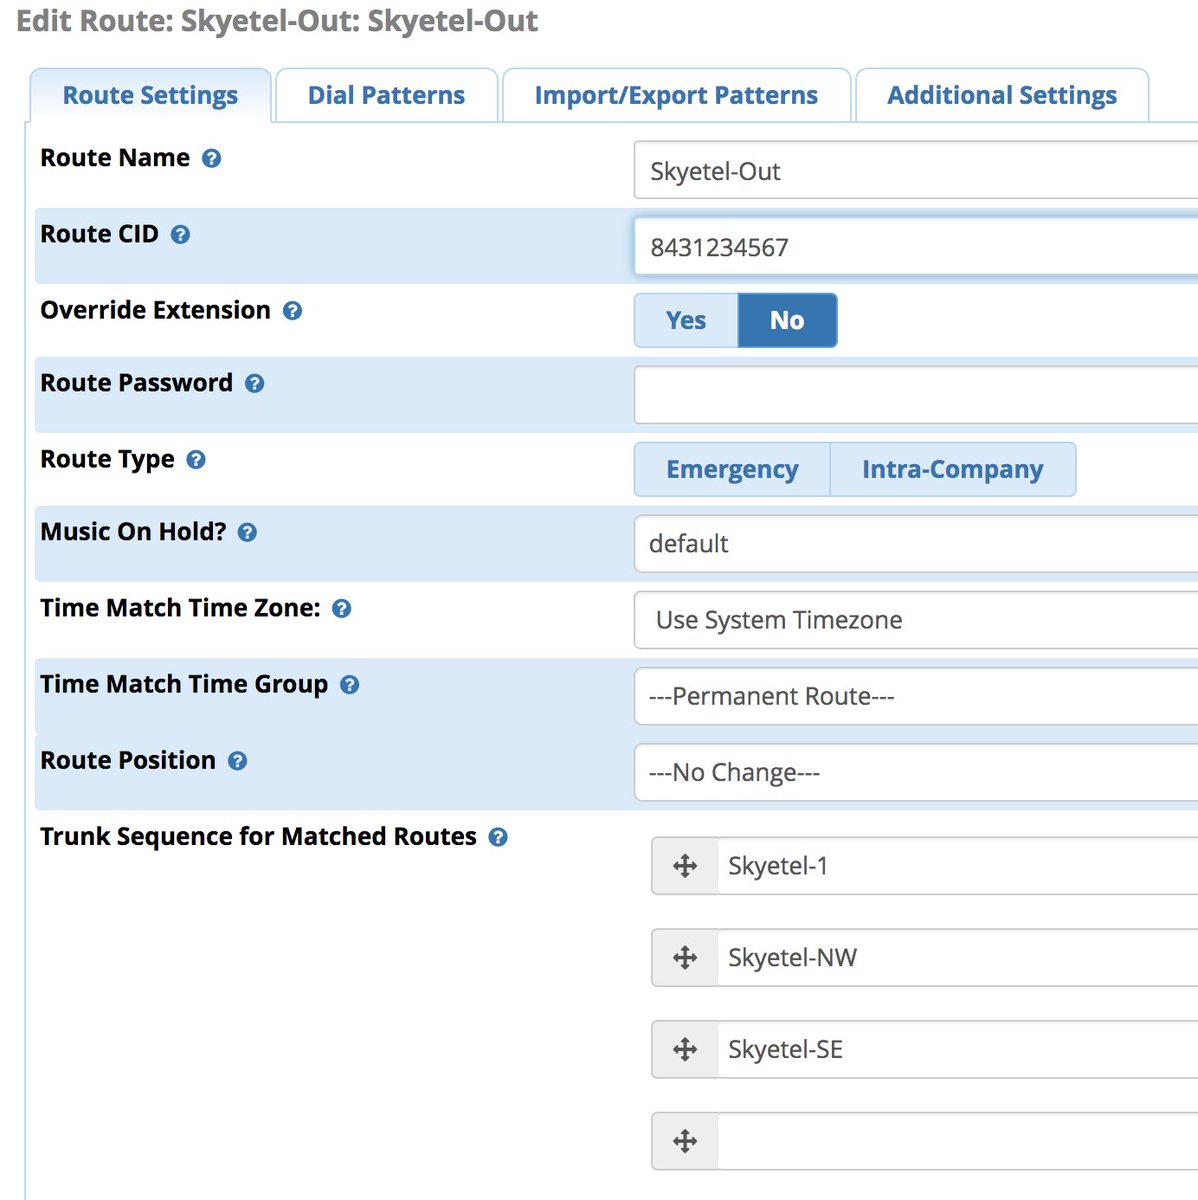This screenshot has width=1198, height=1200.
Task: Click move handle of the empty trunk row
Action: 685,1141
